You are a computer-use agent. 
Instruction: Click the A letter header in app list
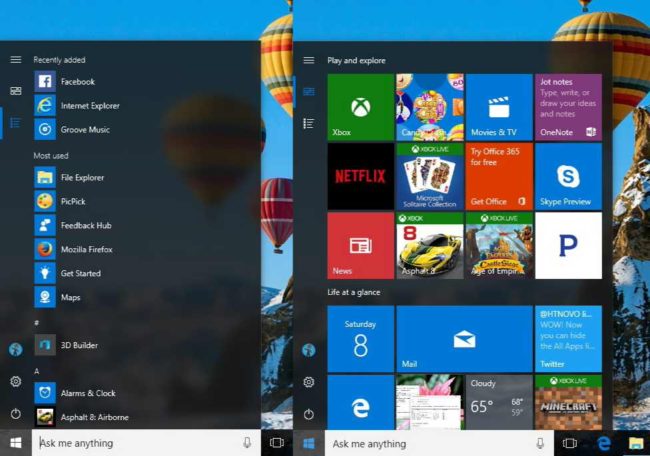point(36,371)
